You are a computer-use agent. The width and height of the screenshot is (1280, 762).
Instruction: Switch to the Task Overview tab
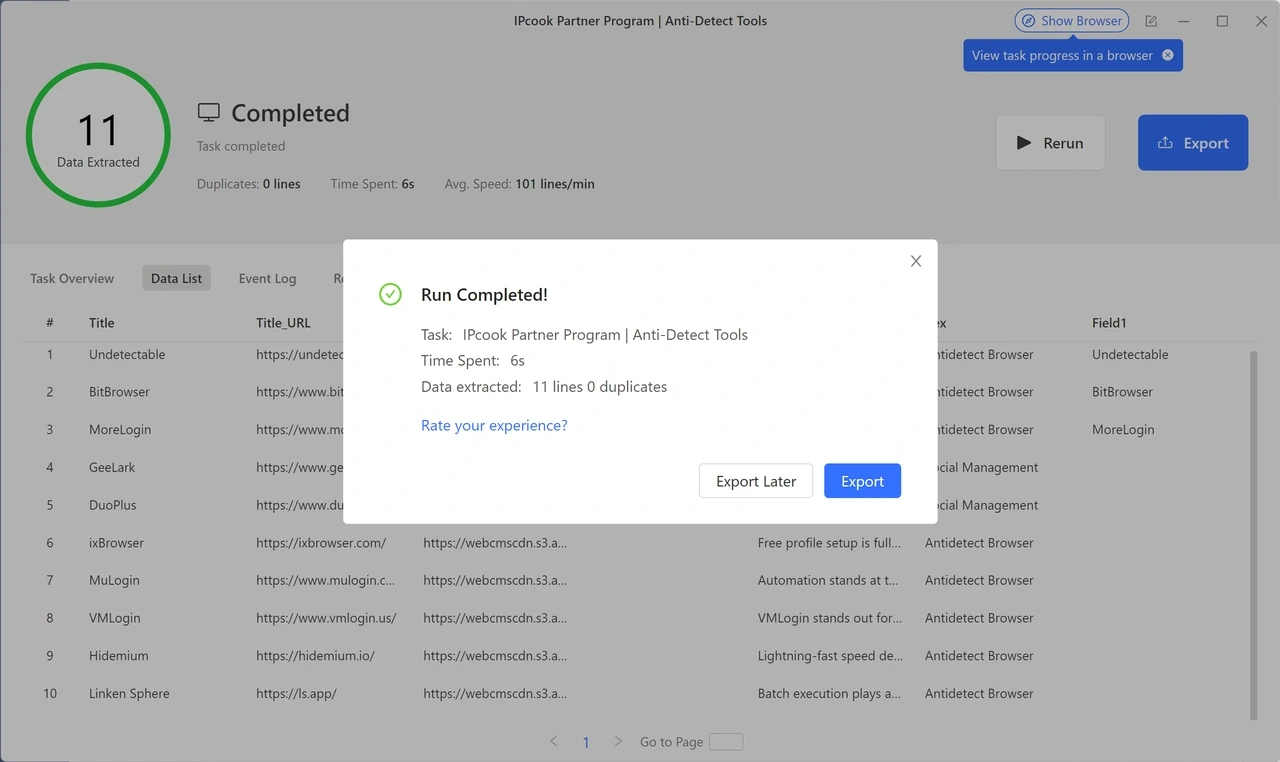point(72,278)
